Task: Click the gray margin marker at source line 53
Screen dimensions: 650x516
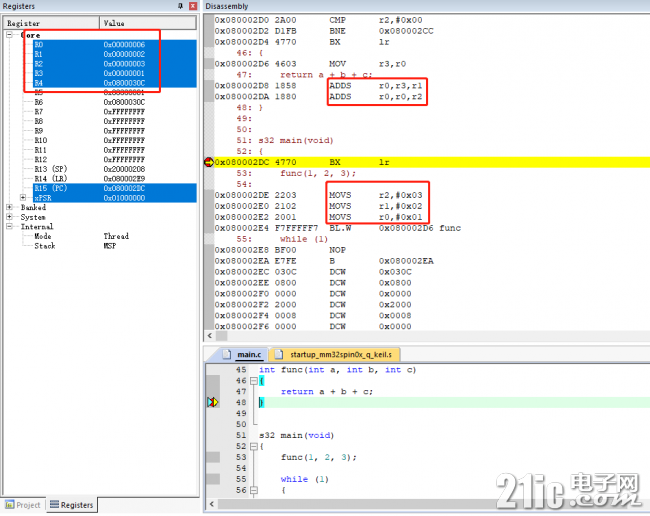Action: point(213,457)
